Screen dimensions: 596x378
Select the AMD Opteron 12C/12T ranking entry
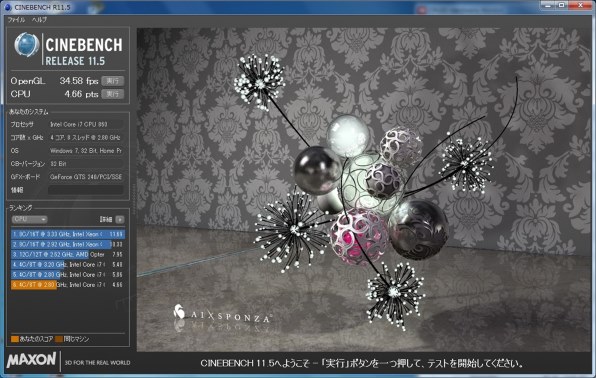pyautogui.click(x=68, y=254)
